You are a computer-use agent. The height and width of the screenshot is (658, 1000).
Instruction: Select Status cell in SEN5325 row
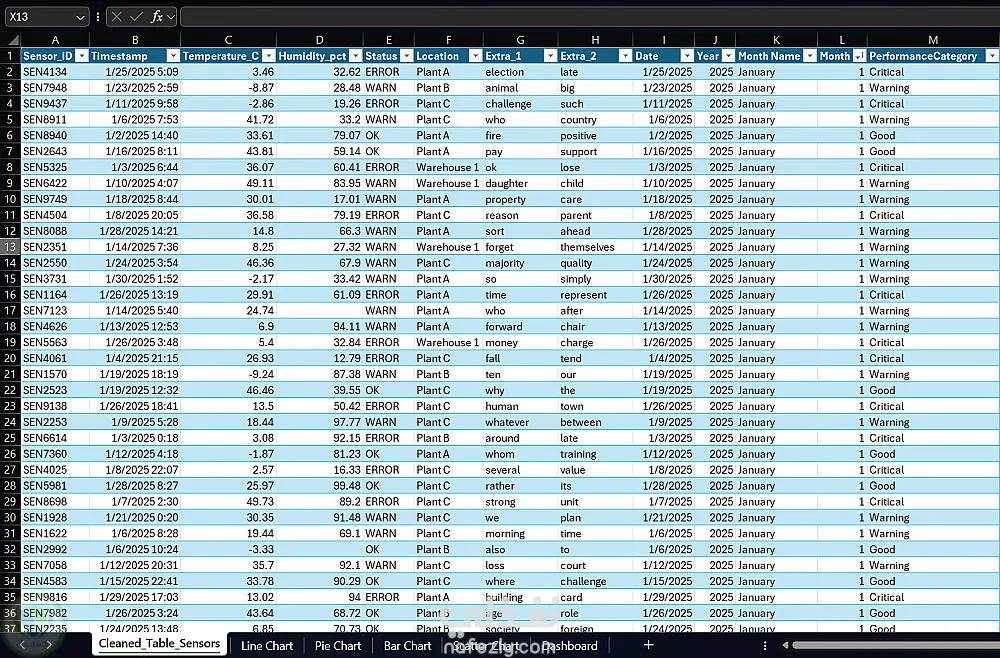pos(388,167)
